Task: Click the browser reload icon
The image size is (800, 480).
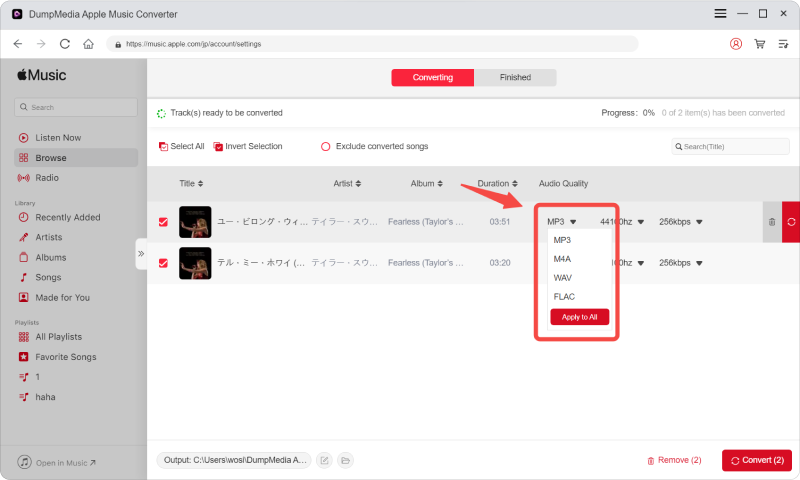Action: [65, 44]
